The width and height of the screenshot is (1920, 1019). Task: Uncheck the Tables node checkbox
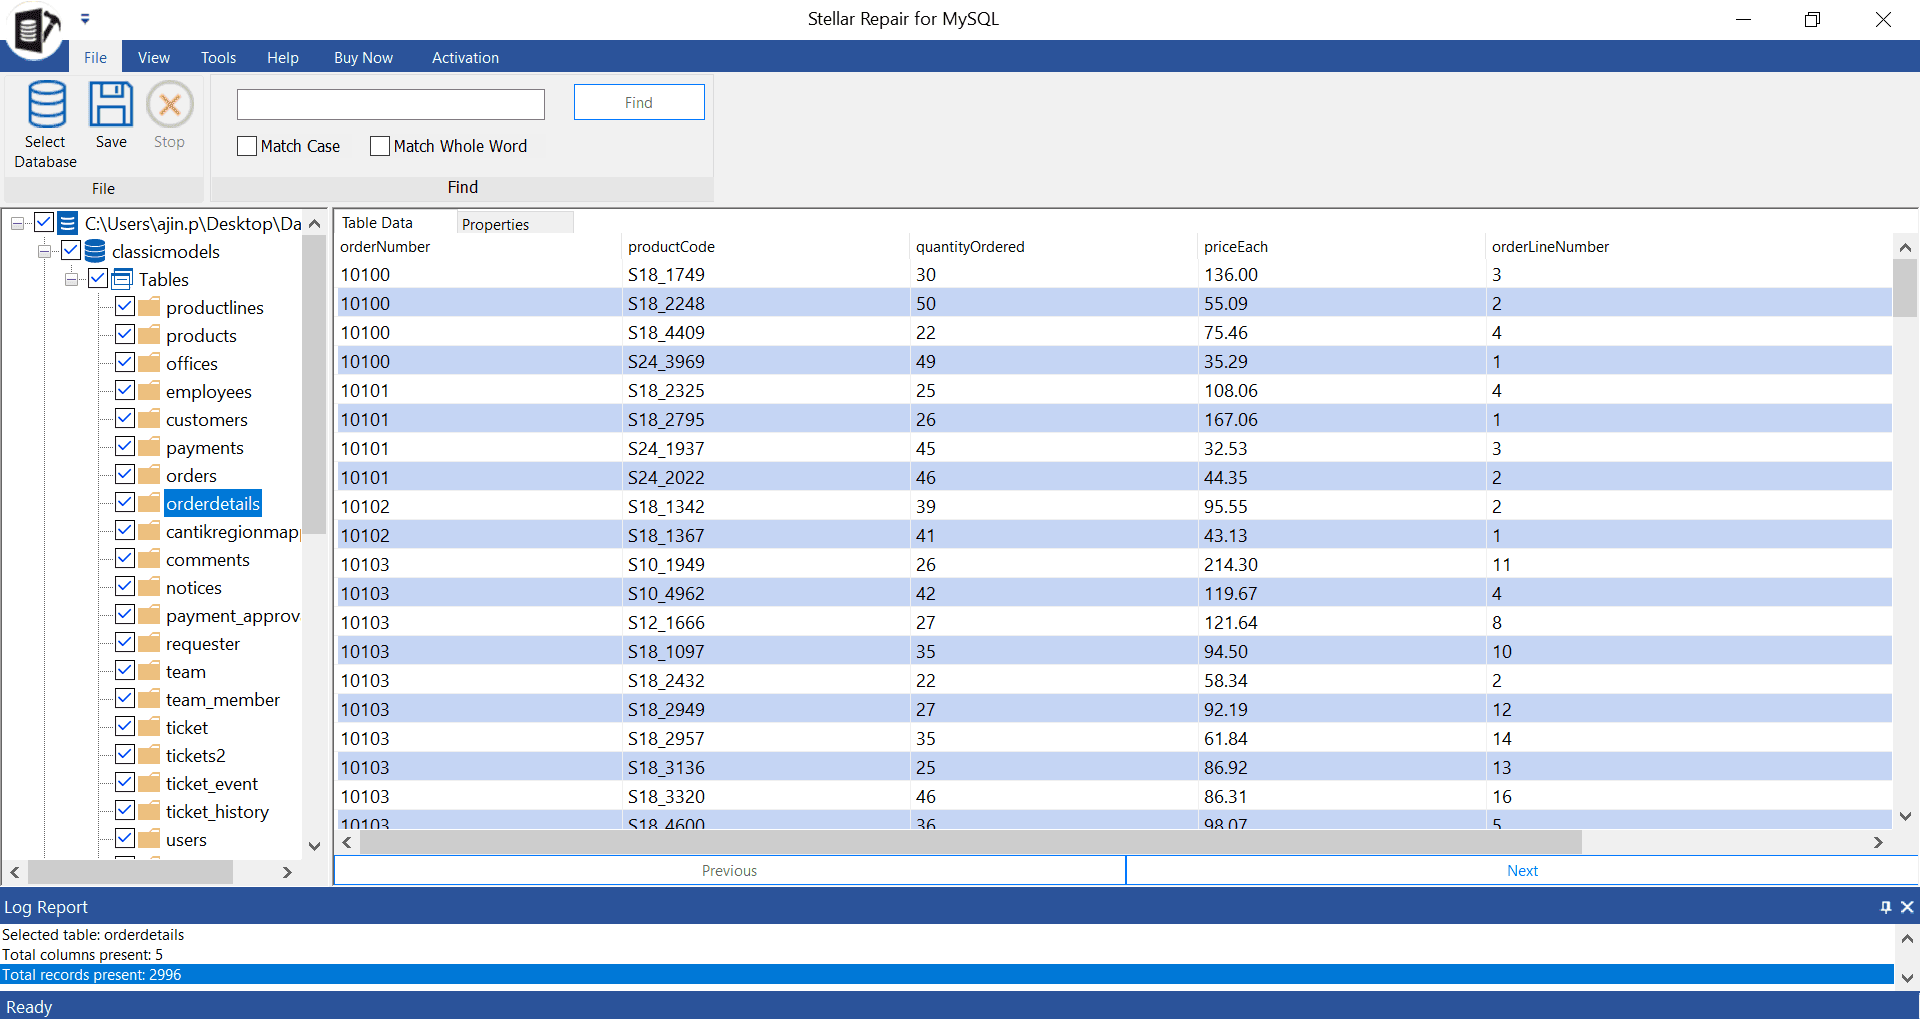tap(98, 278)
